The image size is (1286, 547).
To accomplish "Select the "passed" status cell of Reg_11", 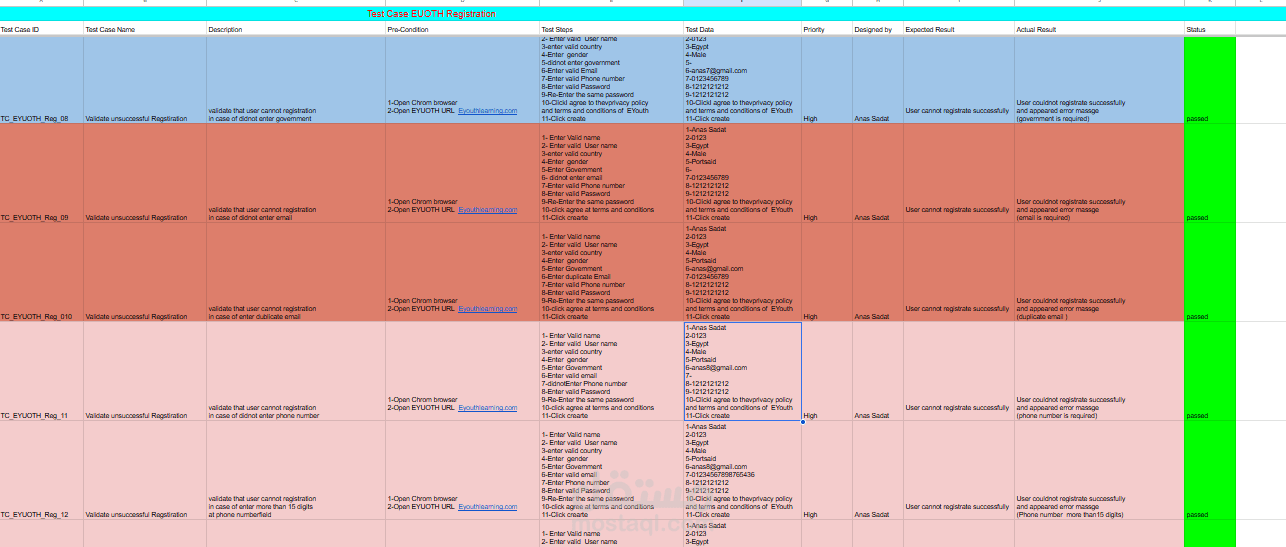I will 1210,372.
